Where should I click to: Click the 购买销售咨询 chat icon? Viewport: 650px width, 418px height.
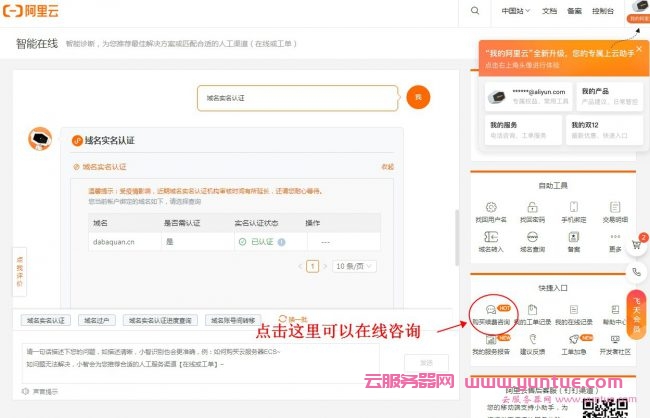pos(492,311)
